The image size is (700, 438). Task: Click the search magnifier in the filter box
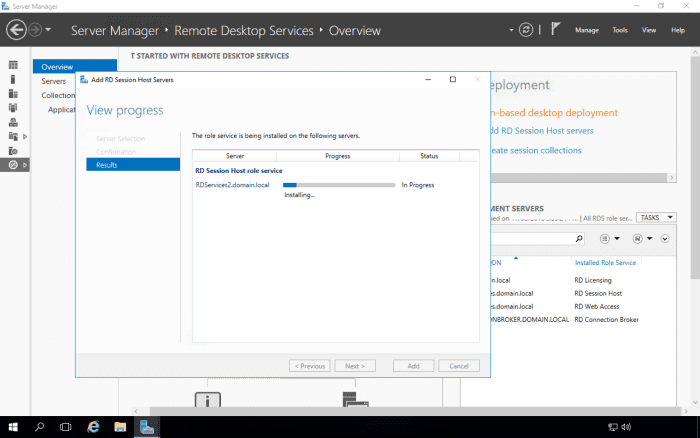tap(579, 238)
